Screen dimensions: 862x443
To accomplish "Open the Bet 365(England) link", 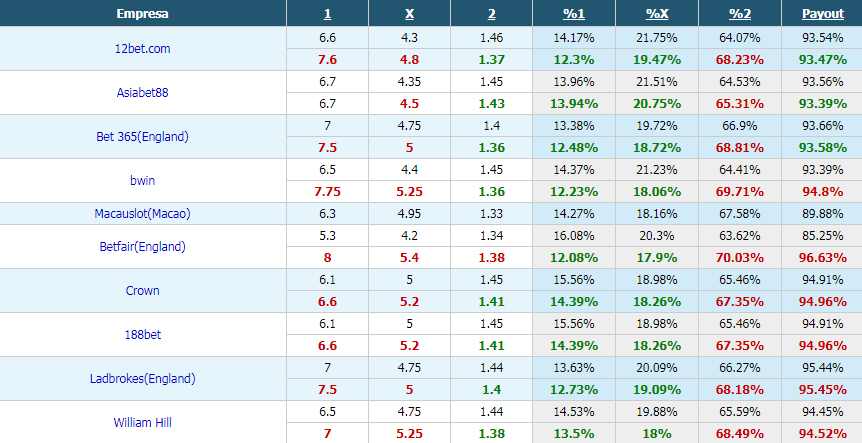I will pos(142,136).
